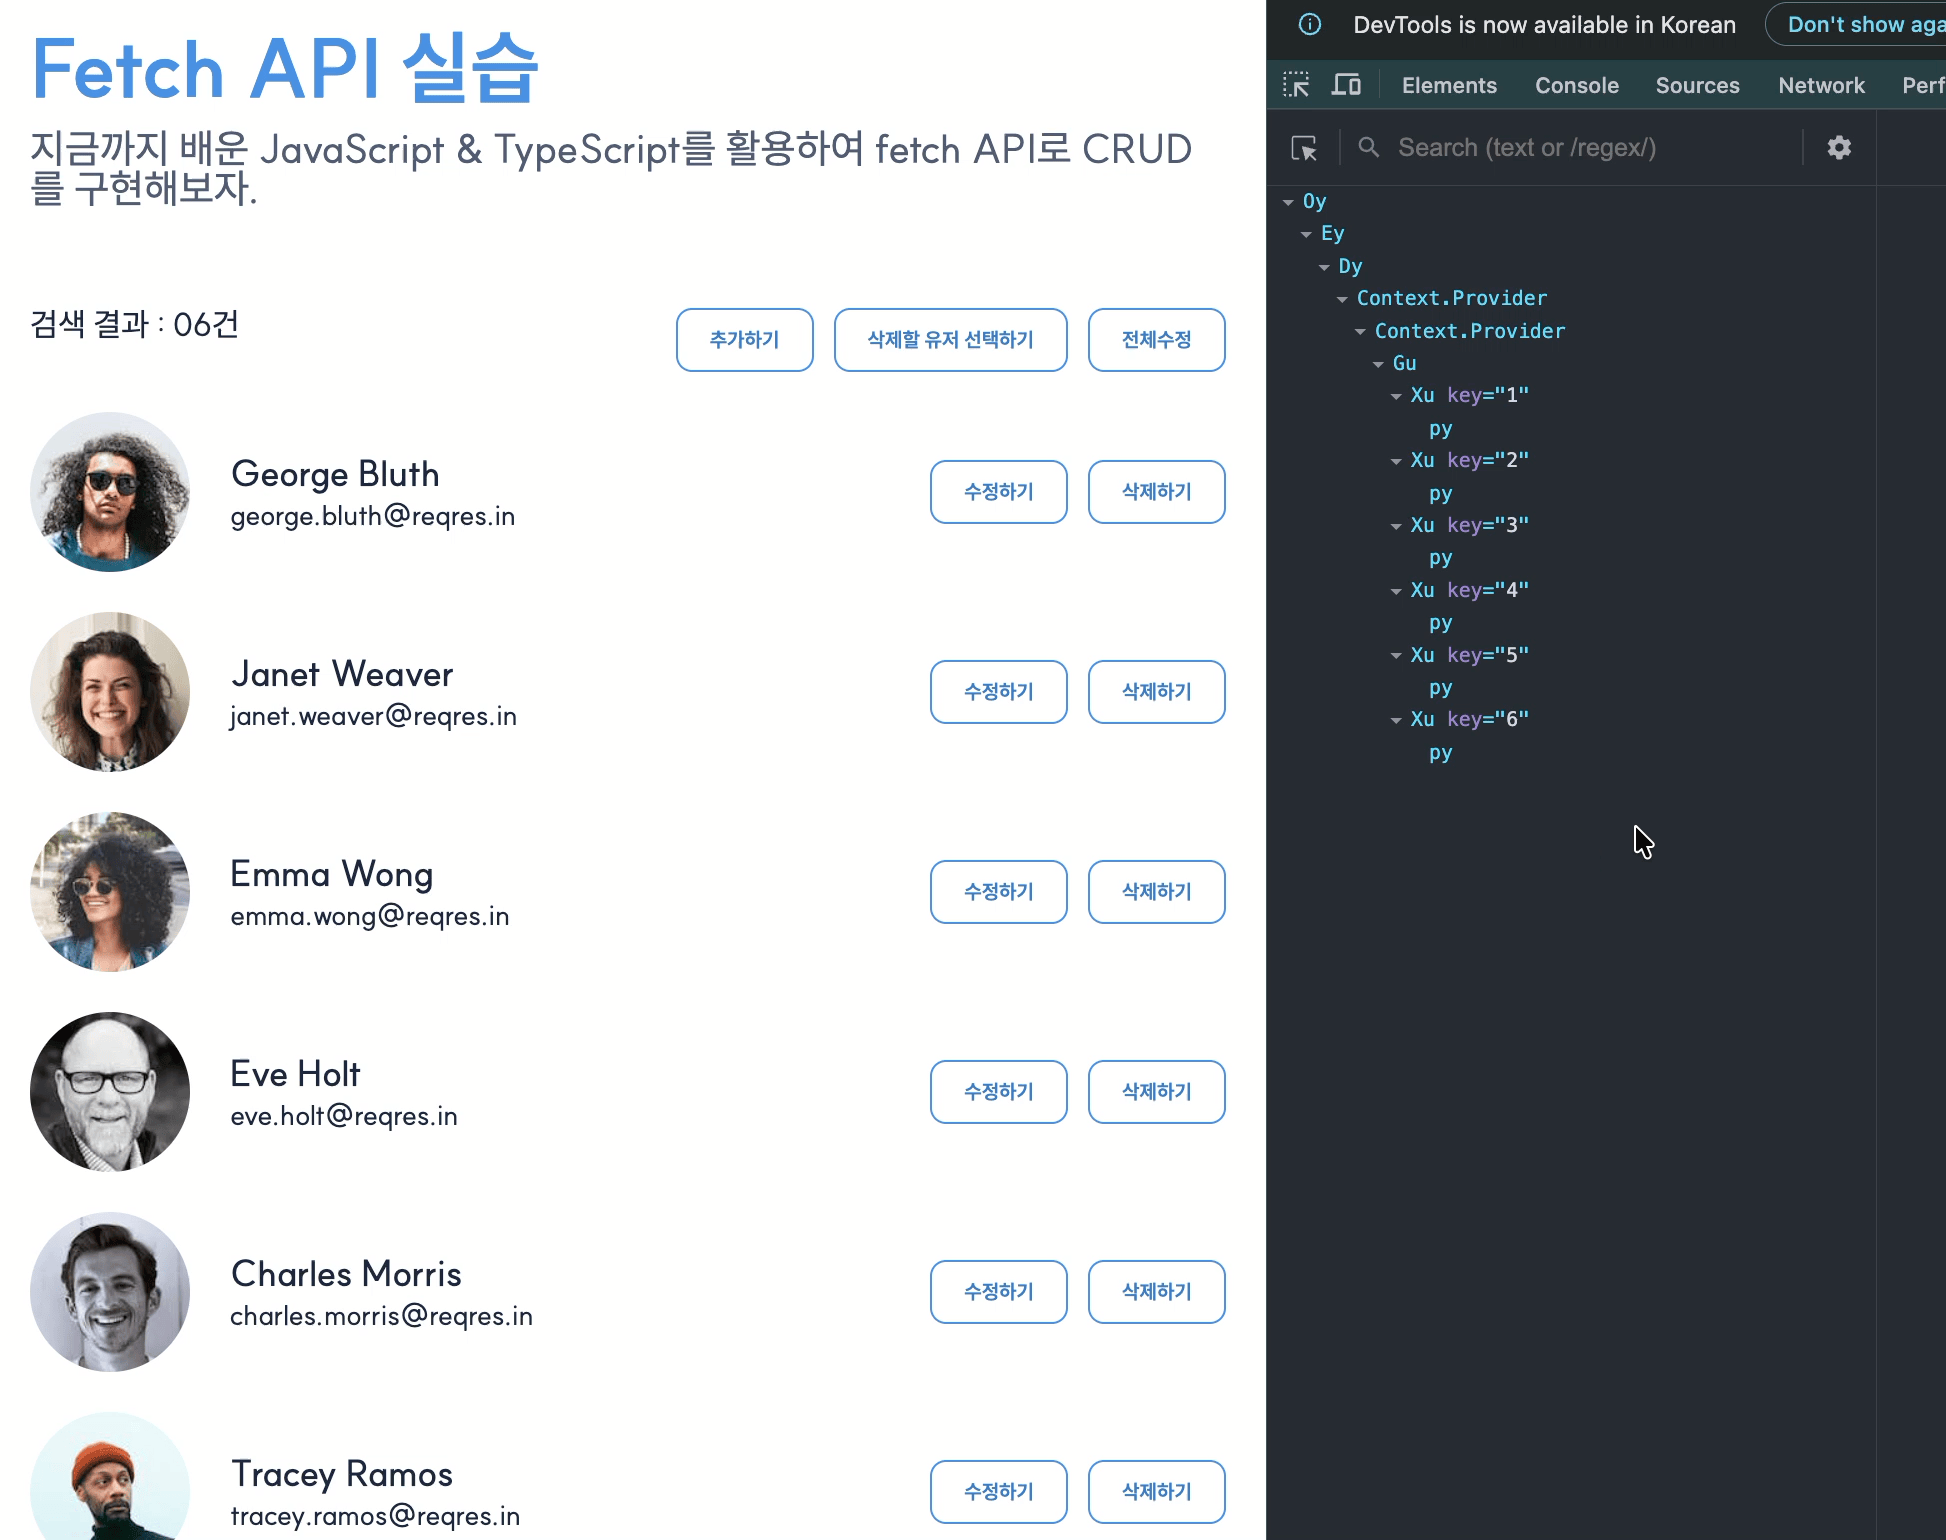Click the 추가하기 button
1946x1540 pixels.
pos(744,340)
